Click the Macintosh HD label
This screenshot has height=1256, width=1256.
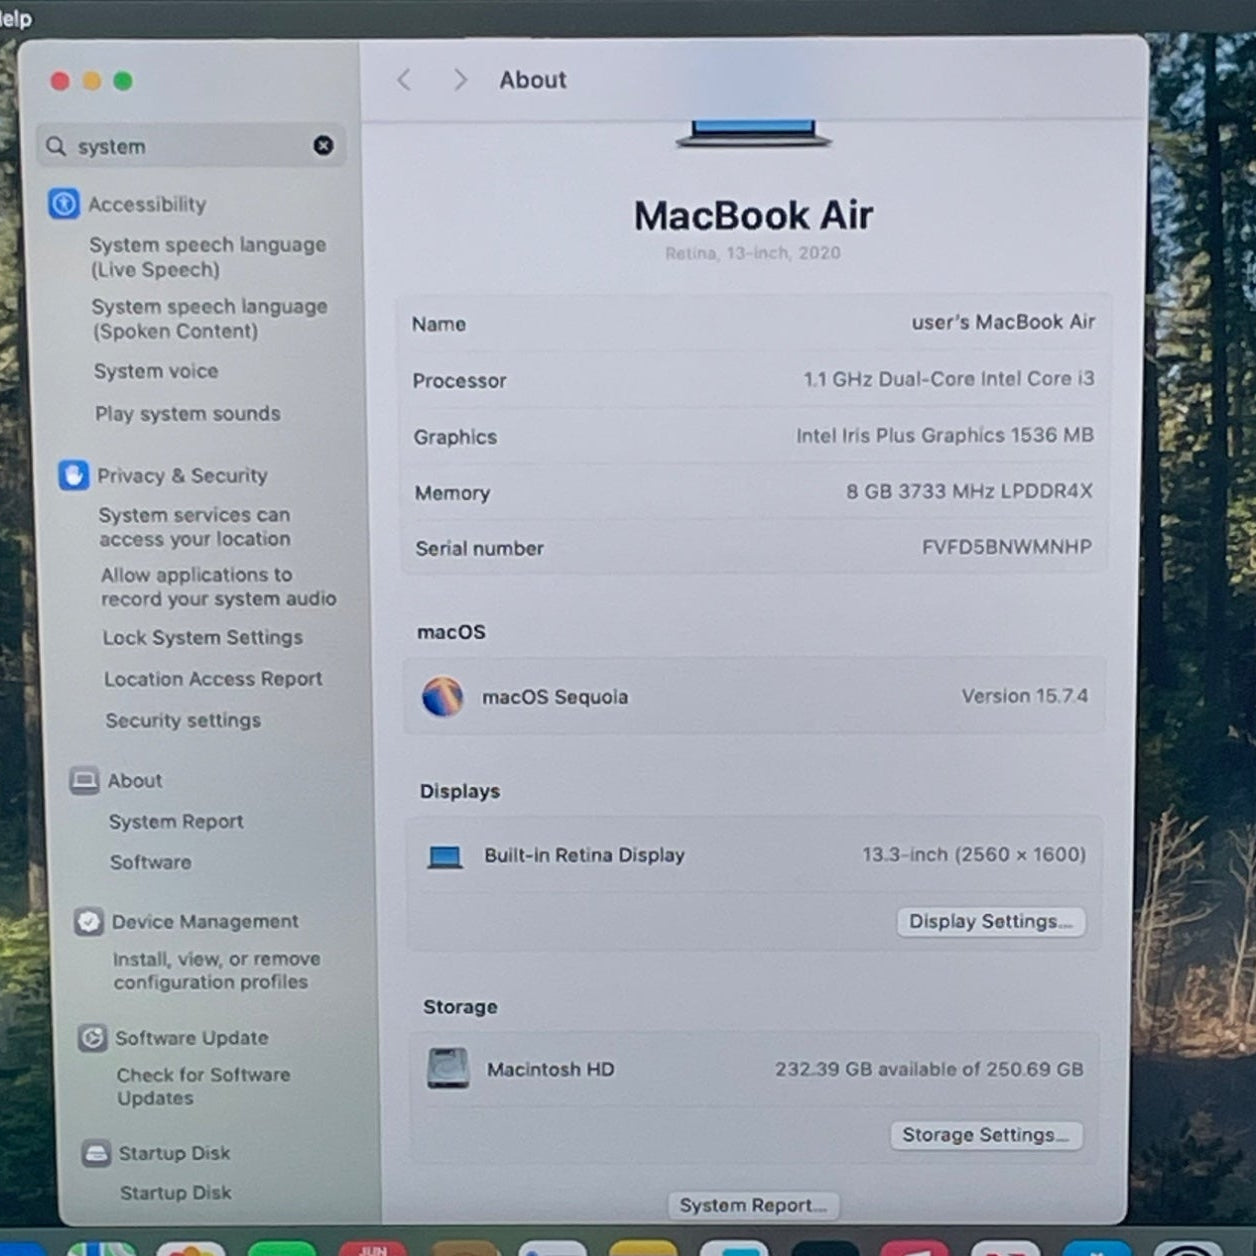click(550, 1069)
